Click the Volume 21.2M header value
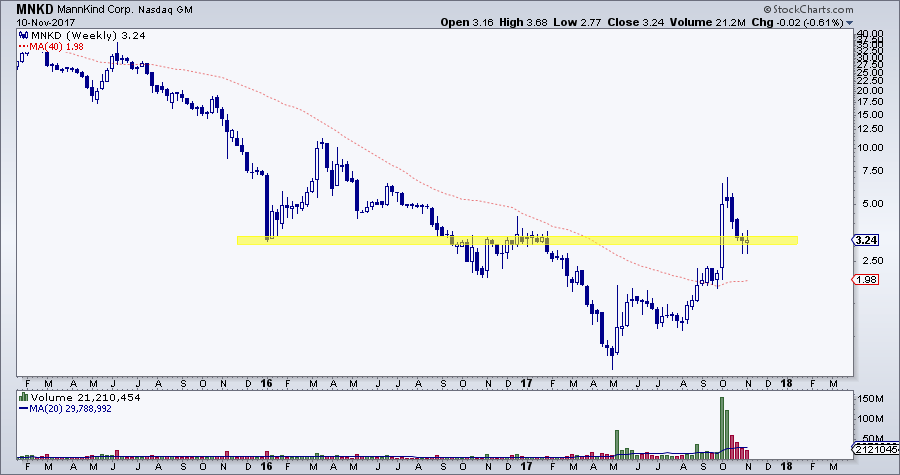900x475 pixels. coord(707,22)
